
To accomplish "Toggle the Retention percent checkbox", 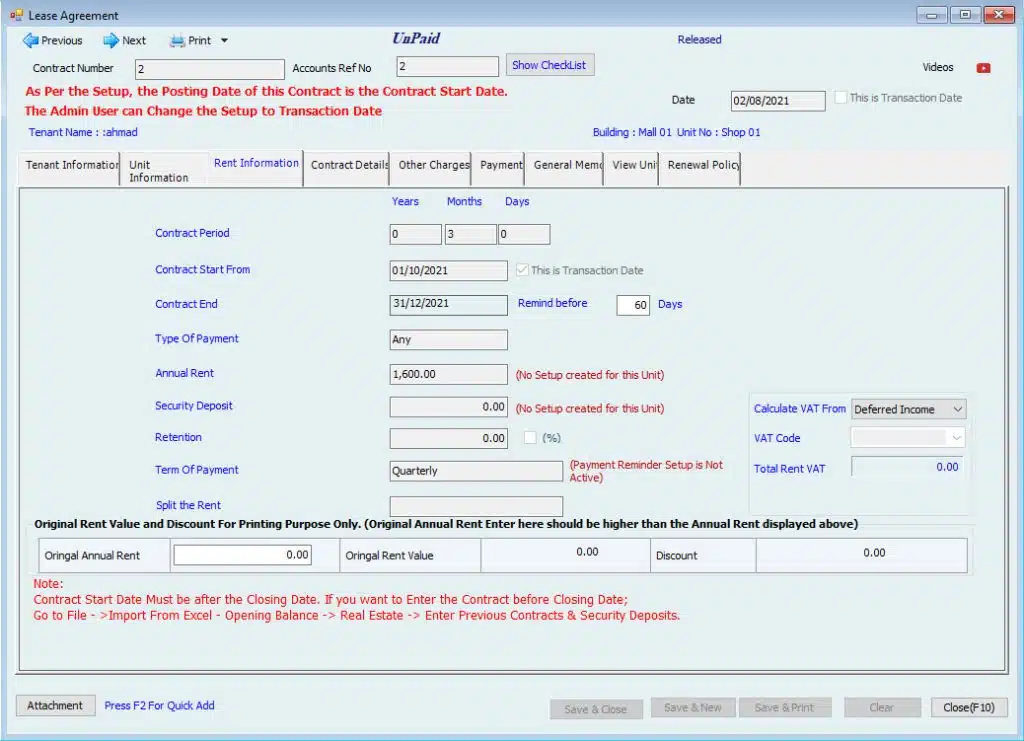I will click(x=530, y=437).
